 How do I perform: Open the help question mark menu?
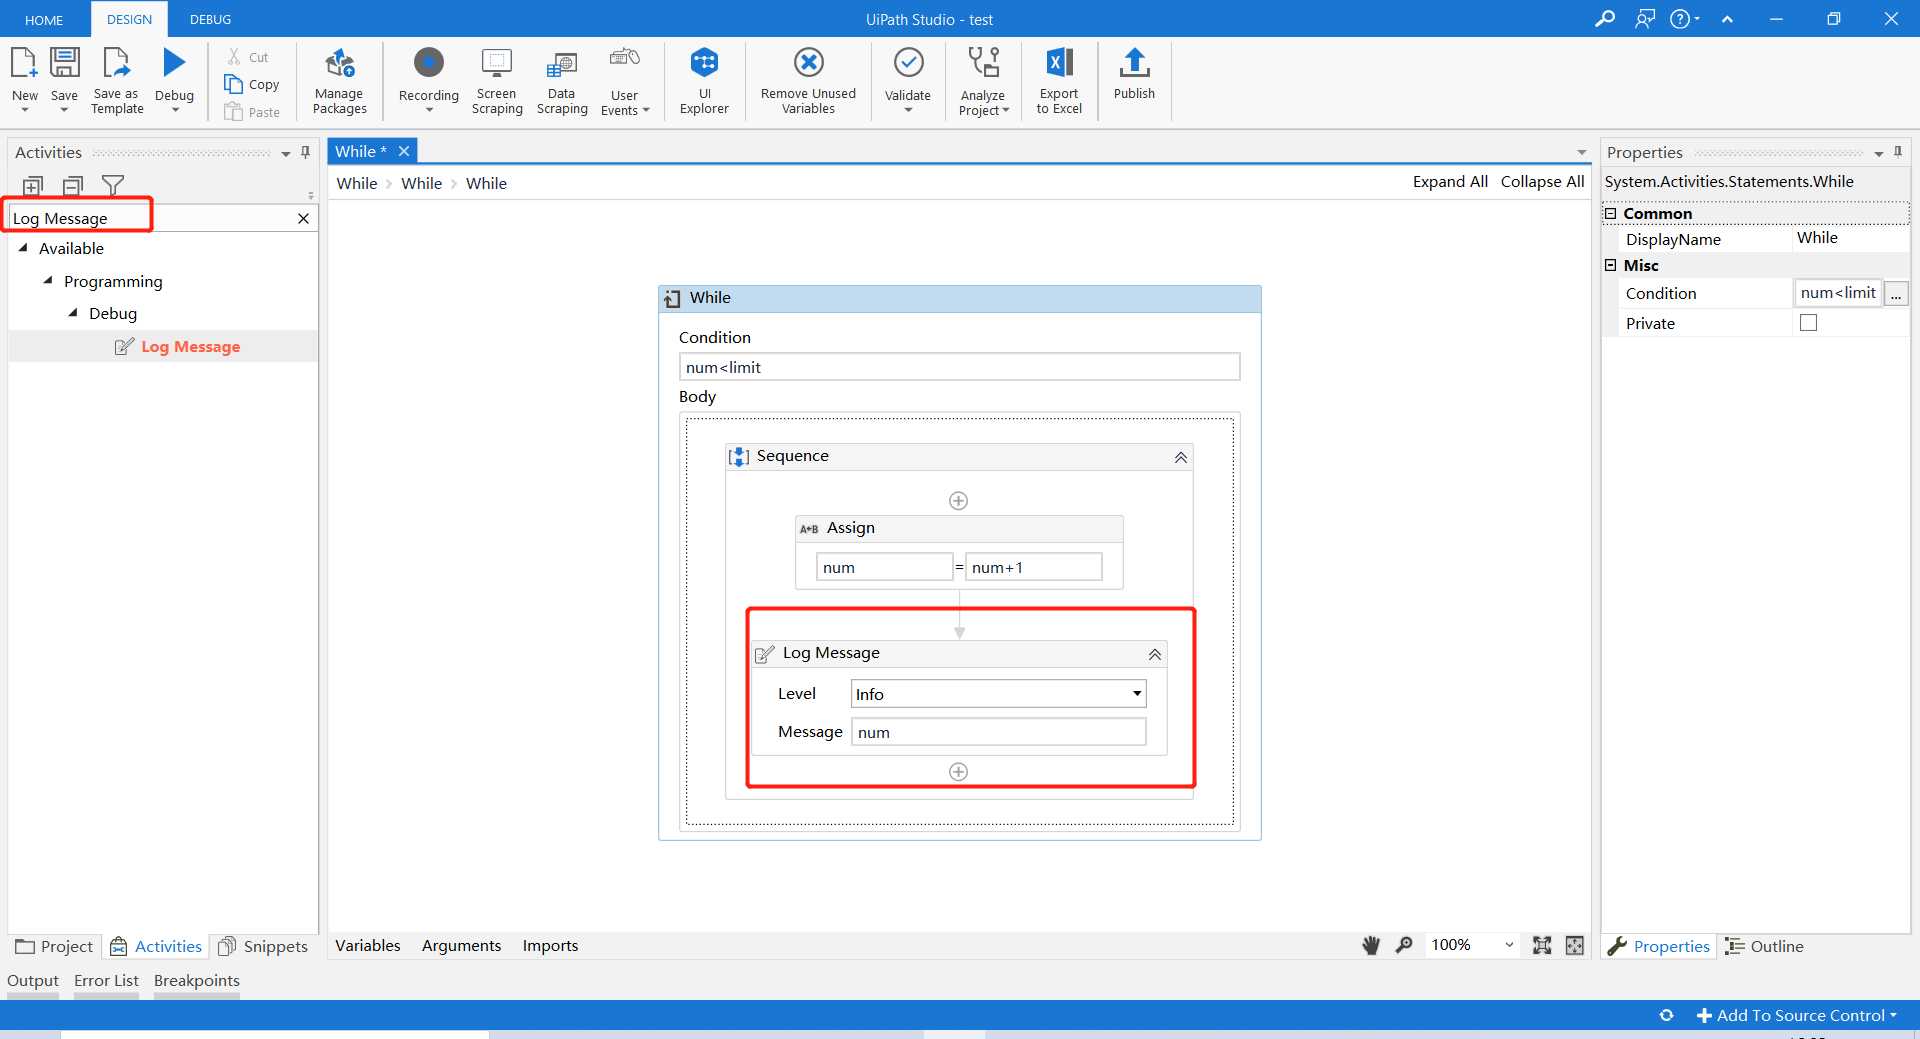(1685, 19)
